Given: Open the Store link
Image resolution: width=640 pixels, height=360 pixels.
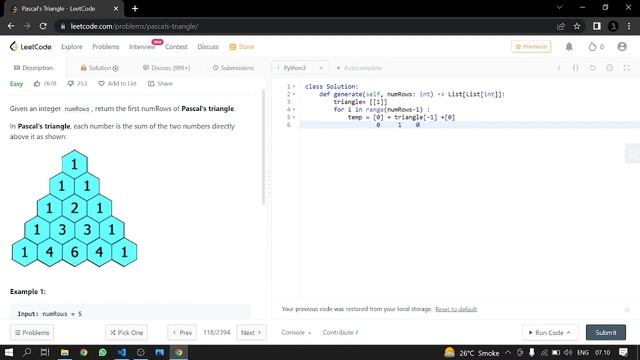Looking at the screenshot, I should [242, 47].
